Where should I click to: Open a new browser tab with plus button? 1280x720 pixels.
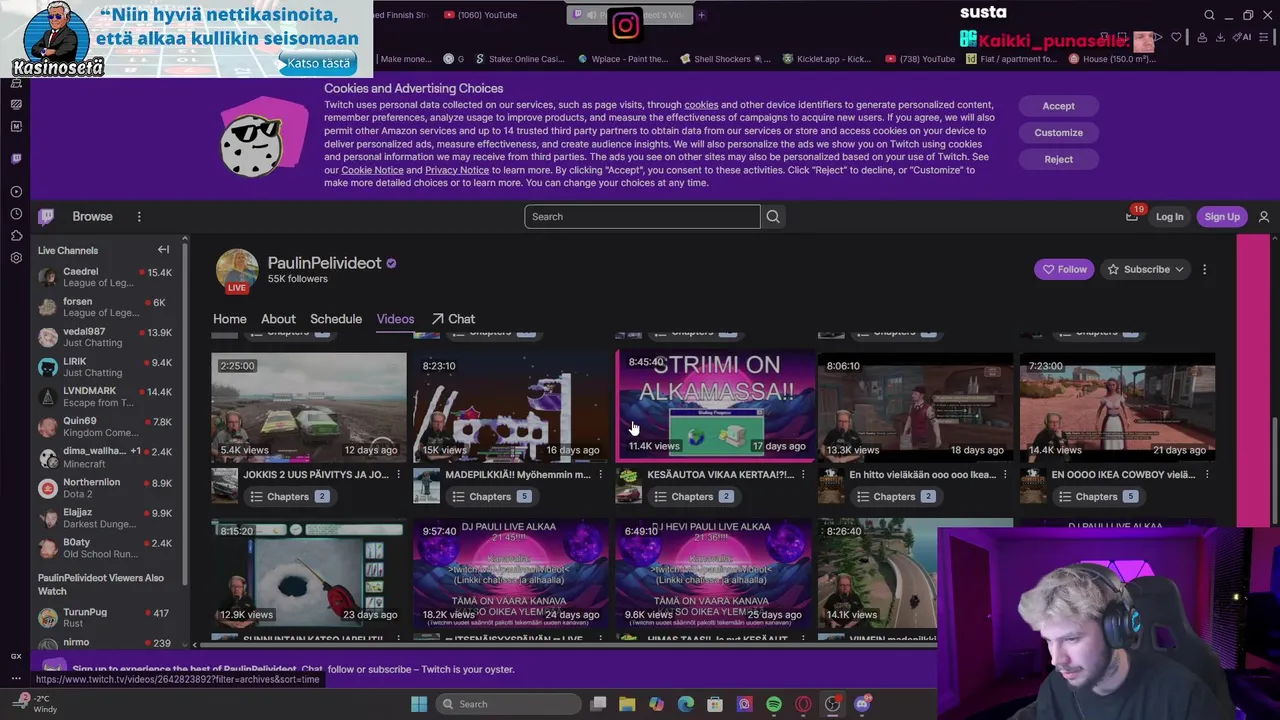(x=701, y=15)
